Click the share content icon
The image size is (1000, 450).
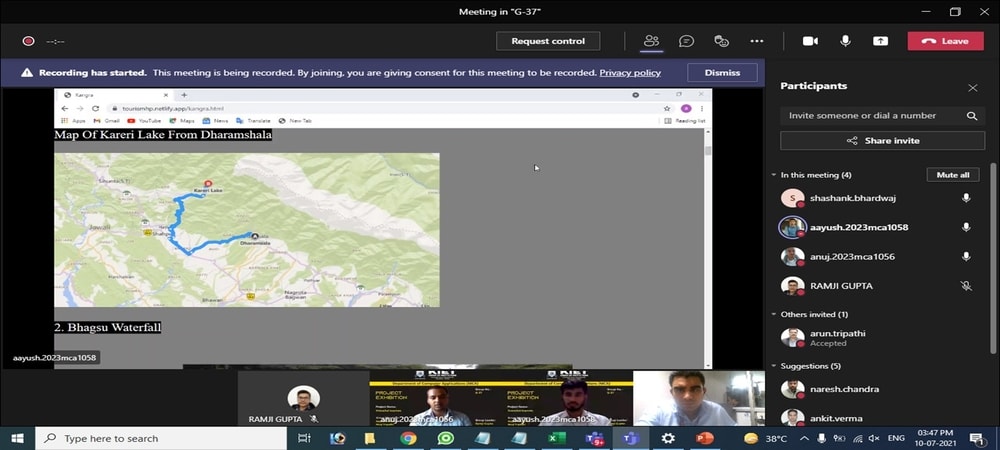point(880,41)
